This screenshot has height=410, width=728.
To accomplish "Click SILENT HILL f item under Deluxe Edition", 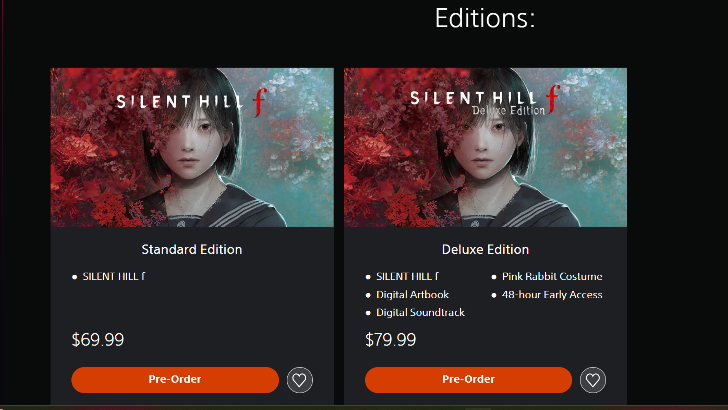I will point(407,276).
